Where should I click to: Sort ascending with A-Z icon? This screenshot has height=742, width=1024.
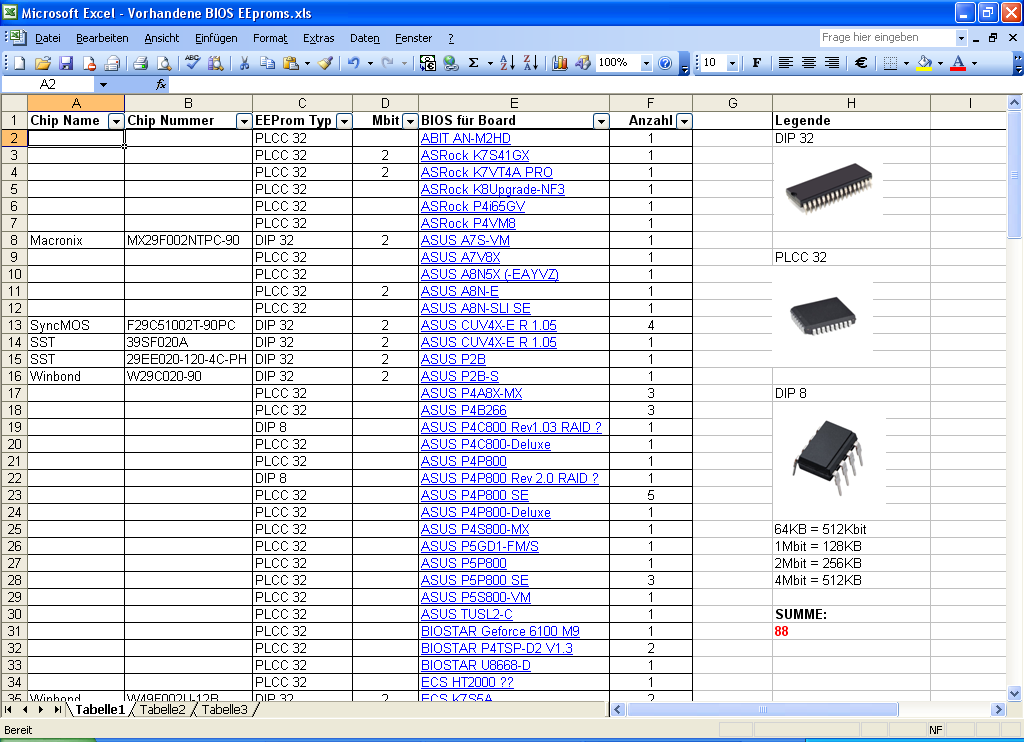[x=507, y=63]
